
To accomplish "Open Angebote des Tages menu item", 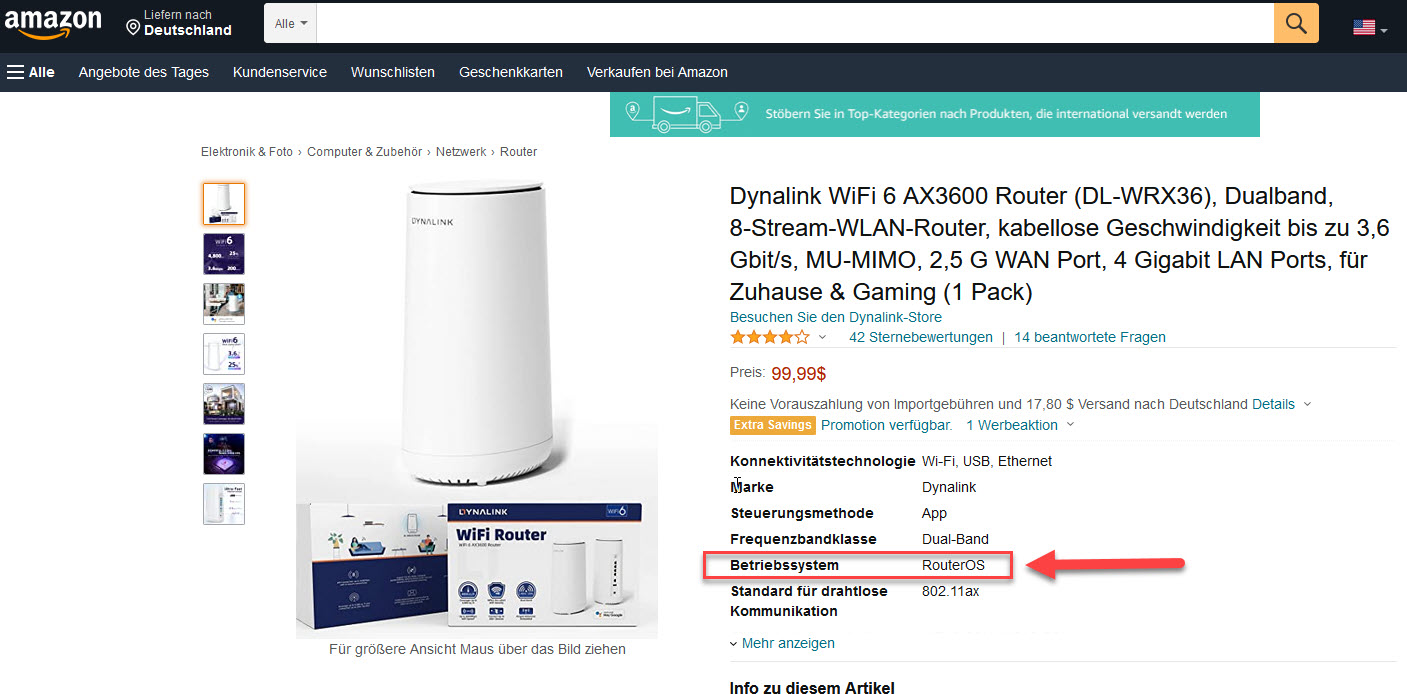I will (x=144, y=72).
